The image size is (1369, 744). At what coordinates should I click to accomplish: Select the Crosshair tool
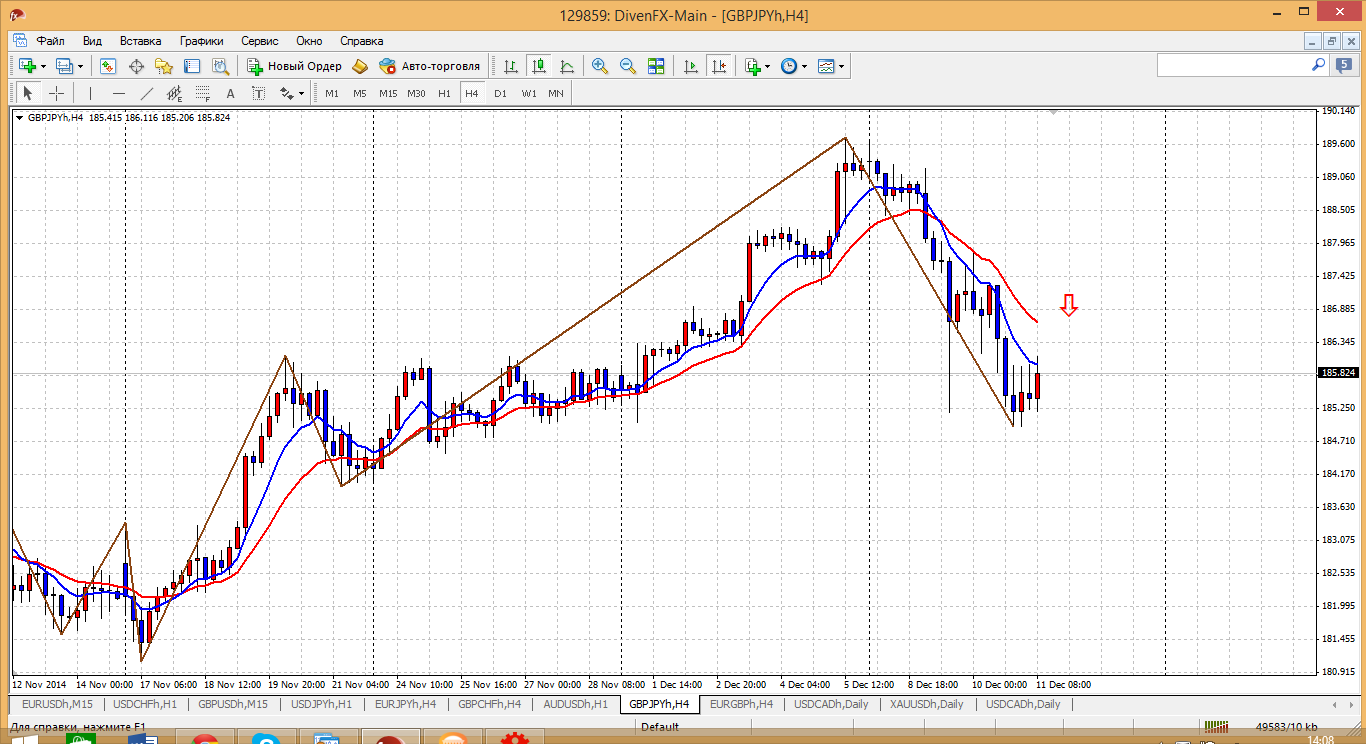point(57,93)
